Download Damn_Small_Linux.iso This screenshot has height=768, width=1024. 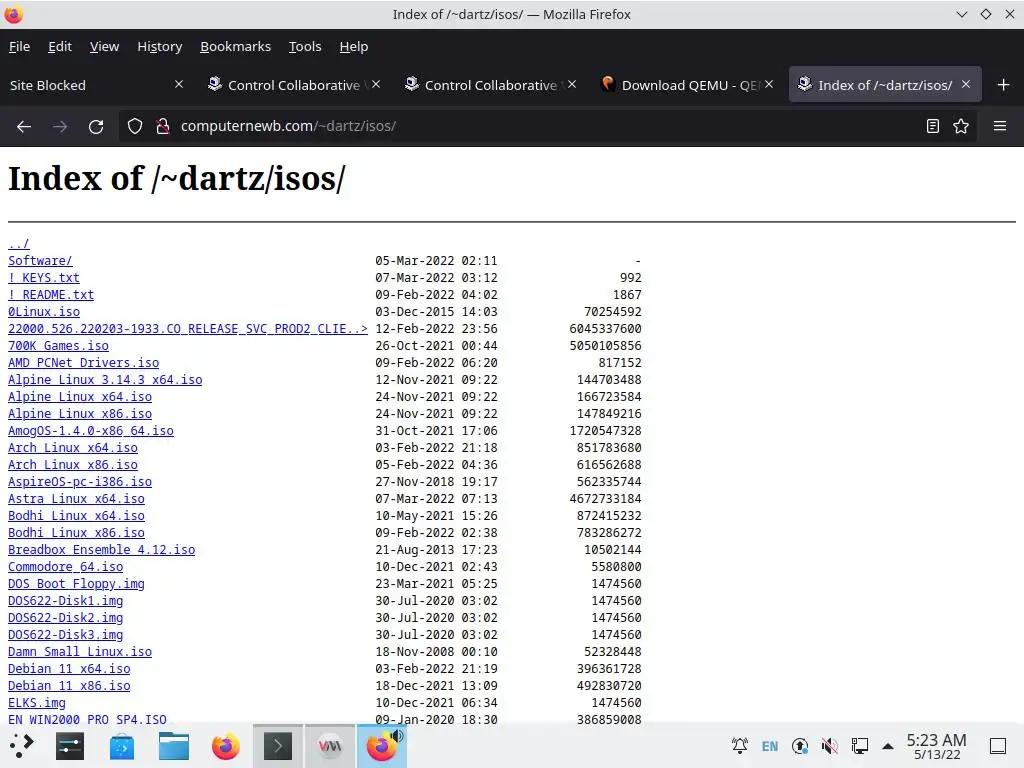tap(80, 651)
